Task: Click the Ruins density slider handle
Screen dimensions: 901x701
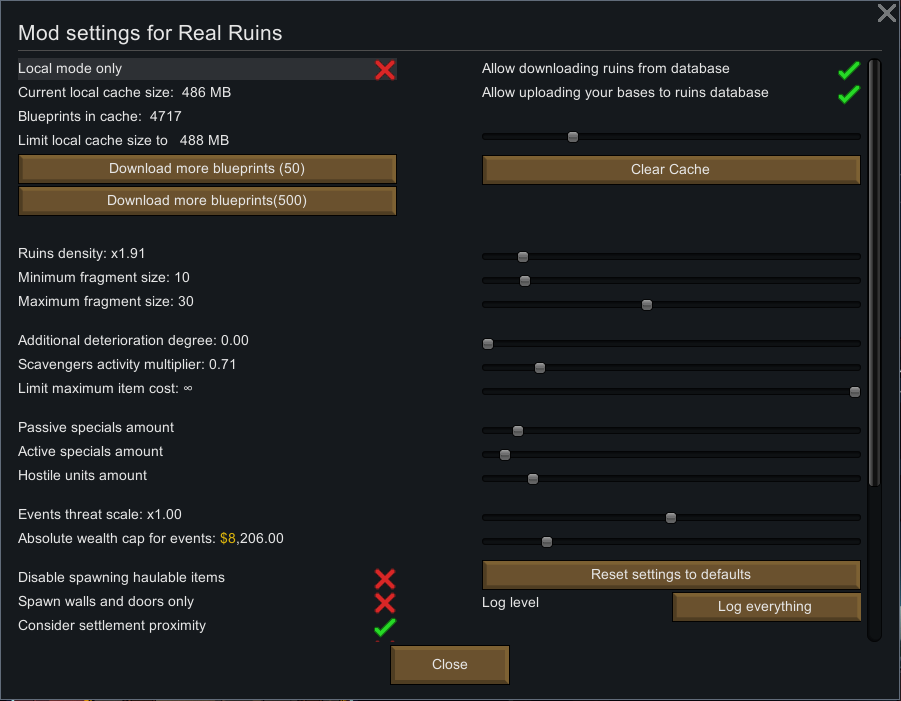Action: point(523,257)
